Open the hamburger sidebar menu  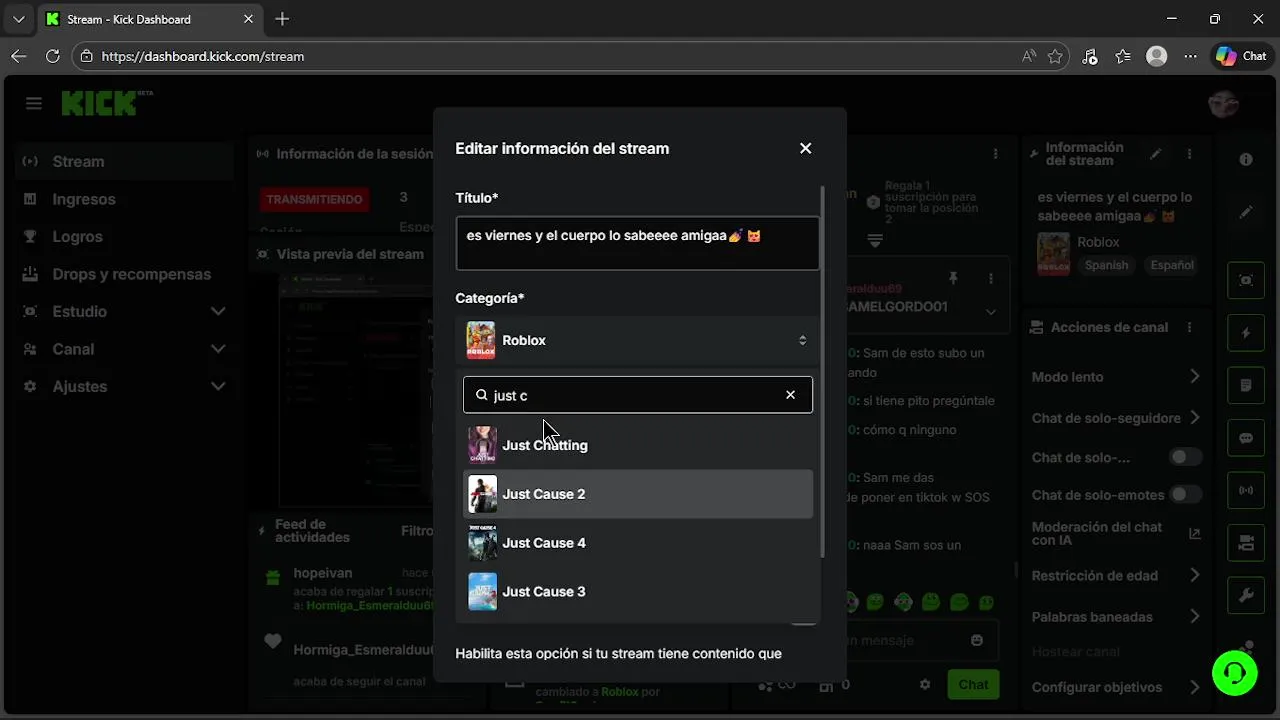pos(34,104)
